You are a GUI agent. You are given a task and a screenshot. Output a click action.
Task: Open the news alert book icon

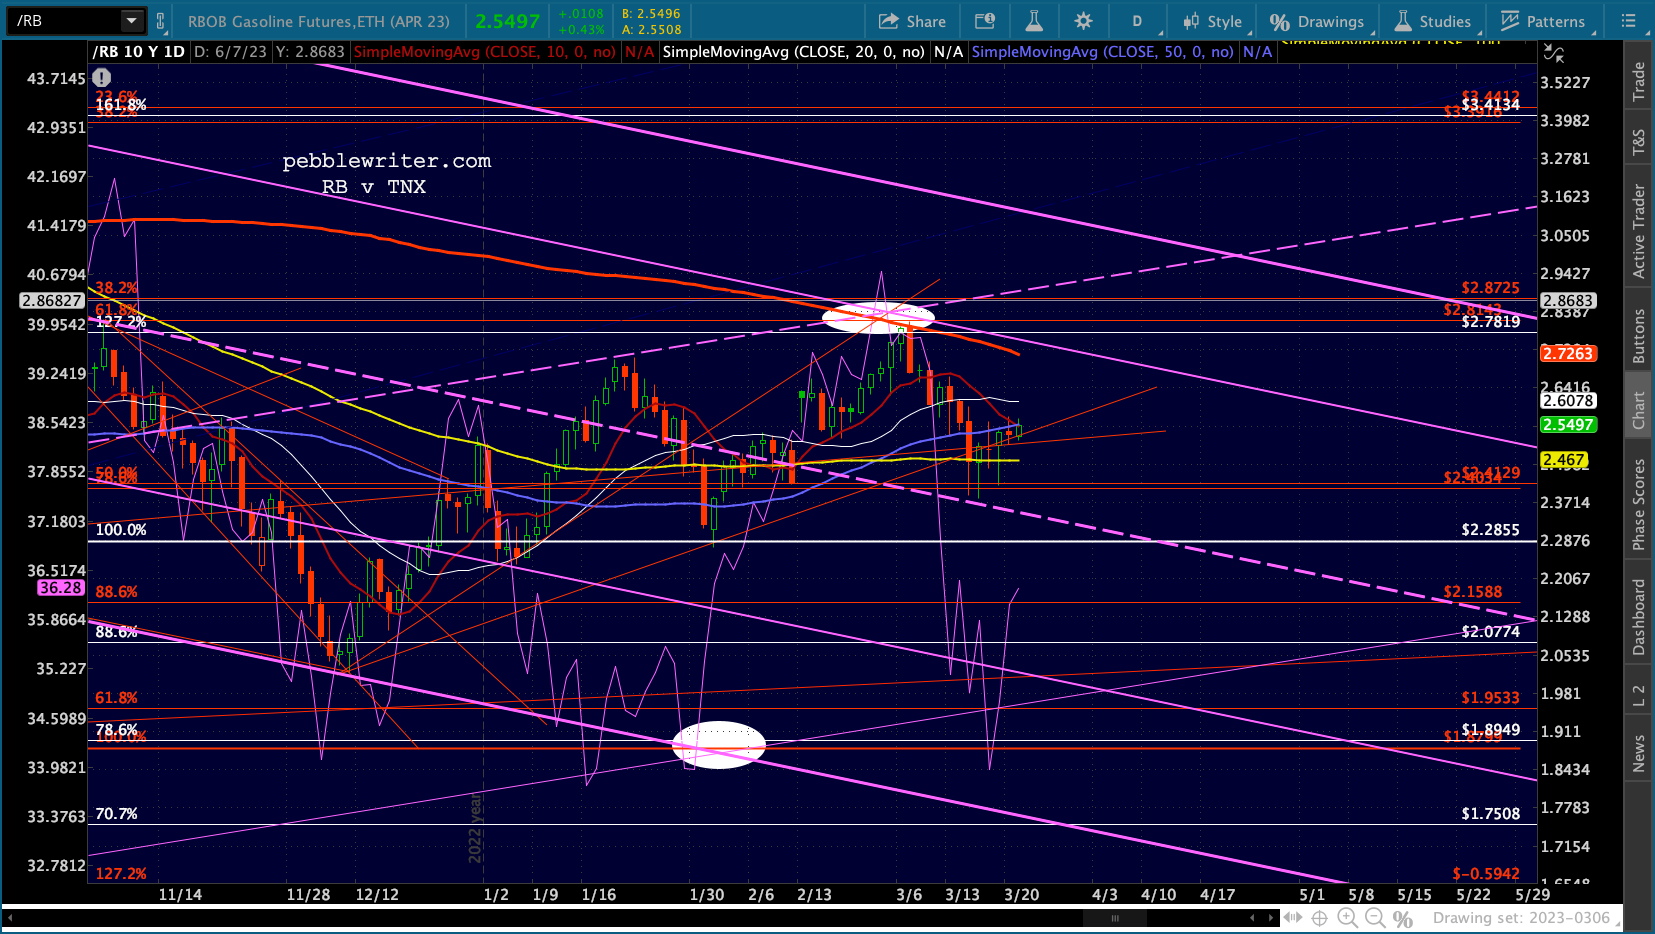pyautogui.click(x=985, y=21)
